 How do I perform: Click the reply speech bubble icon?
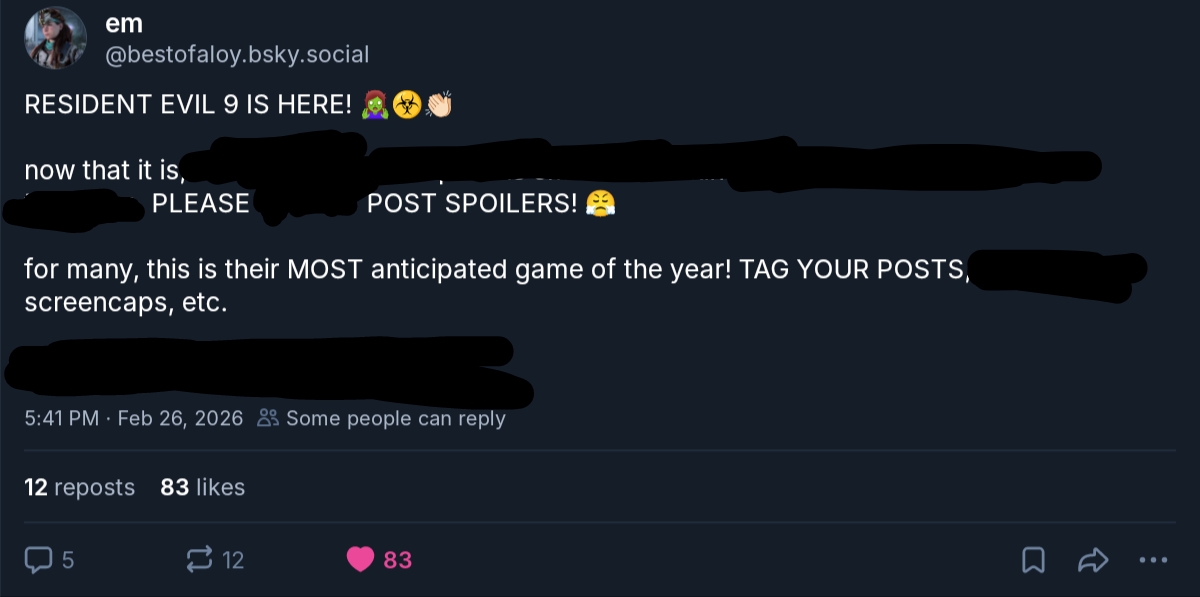tap(38, 560)
